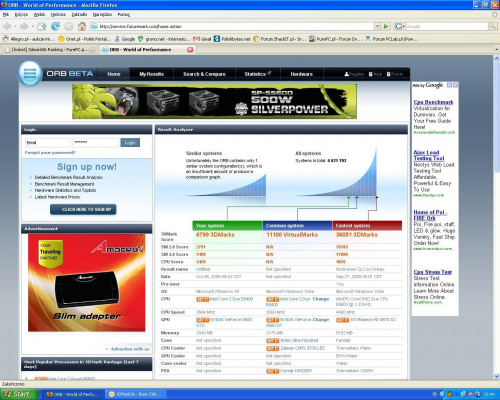Viewport: 500px width, 400px height.
Task: Reload the page with the refresh icon
Action: click(55, 26)
